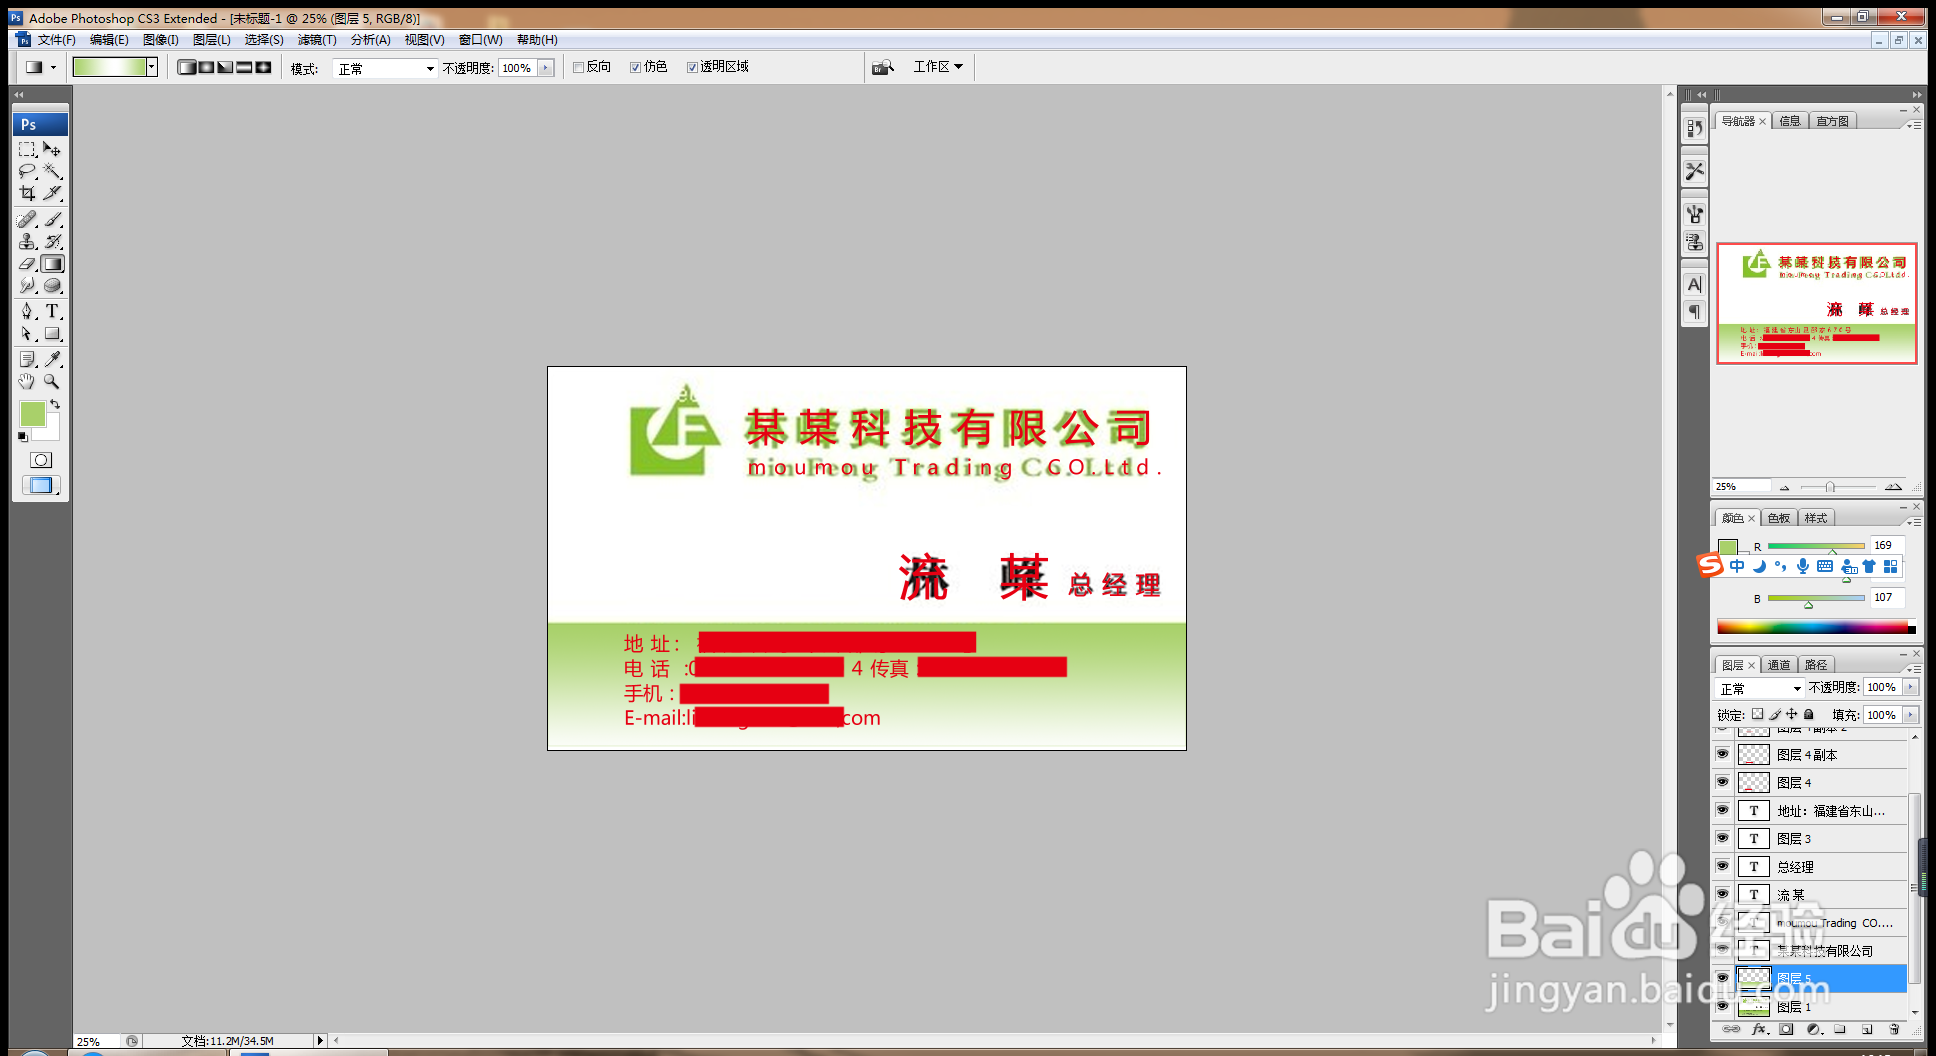
Task: Open the 工作区 workspace dropdown
Action: 938,66
